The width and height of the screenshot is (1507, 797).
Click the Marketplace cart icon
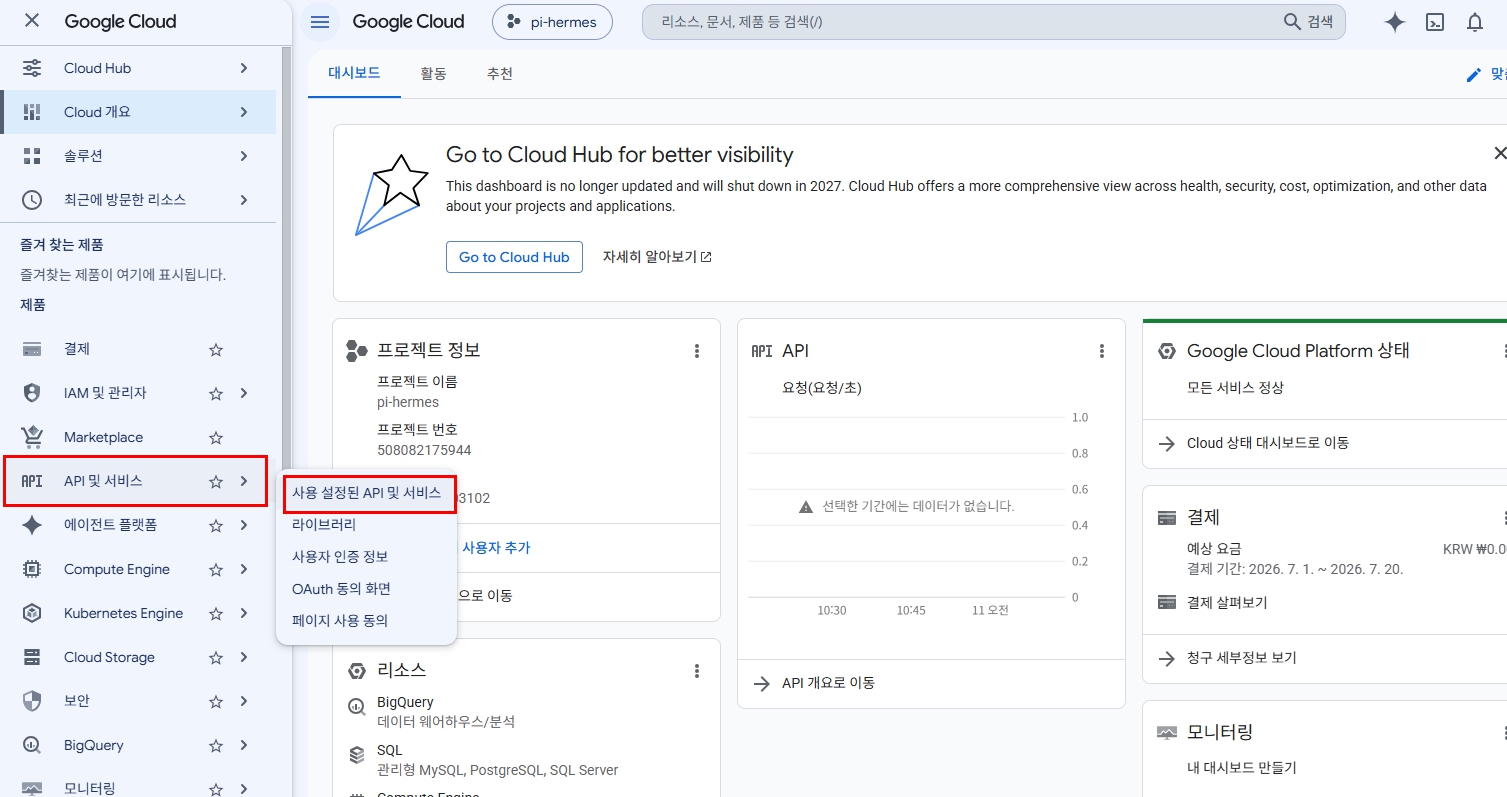[32, 437]
